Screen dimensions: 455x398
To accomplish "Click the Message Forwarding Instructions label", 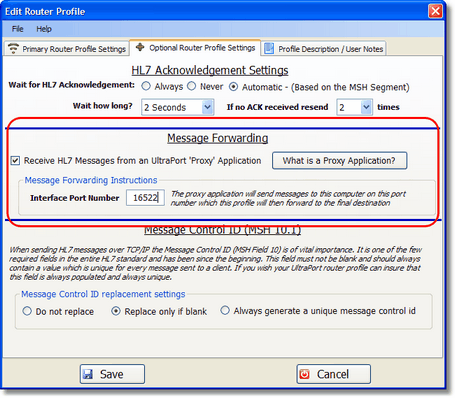I will (x=91, y=180).
